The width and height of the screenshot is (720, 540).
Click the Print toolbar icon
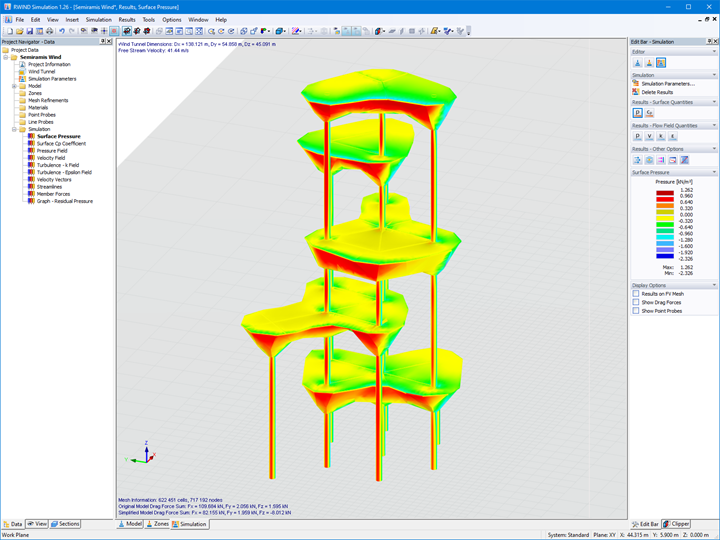49,31
